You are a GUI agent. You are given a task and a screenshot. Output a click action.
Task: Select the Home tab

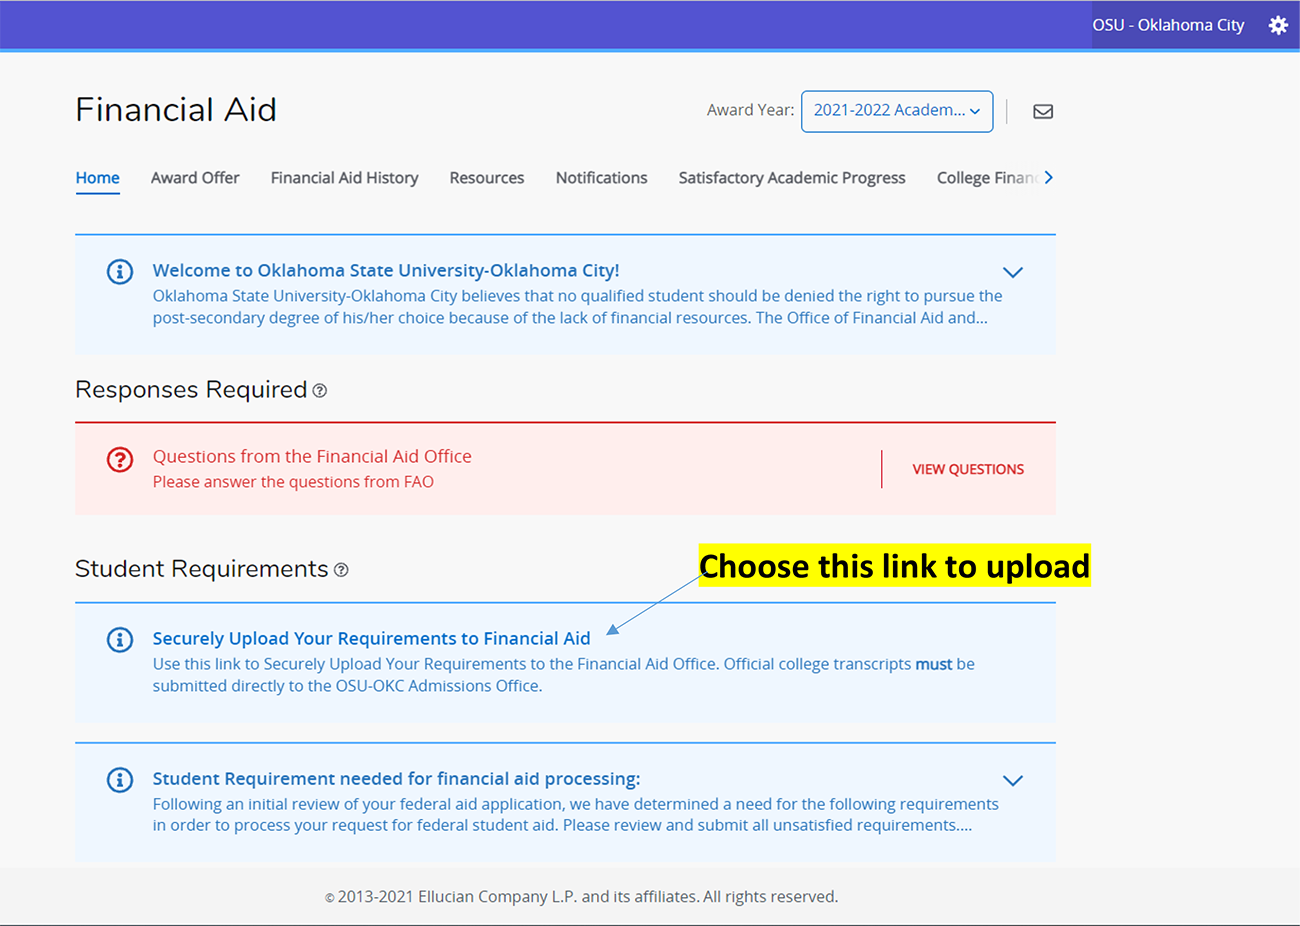pos(98,178)
